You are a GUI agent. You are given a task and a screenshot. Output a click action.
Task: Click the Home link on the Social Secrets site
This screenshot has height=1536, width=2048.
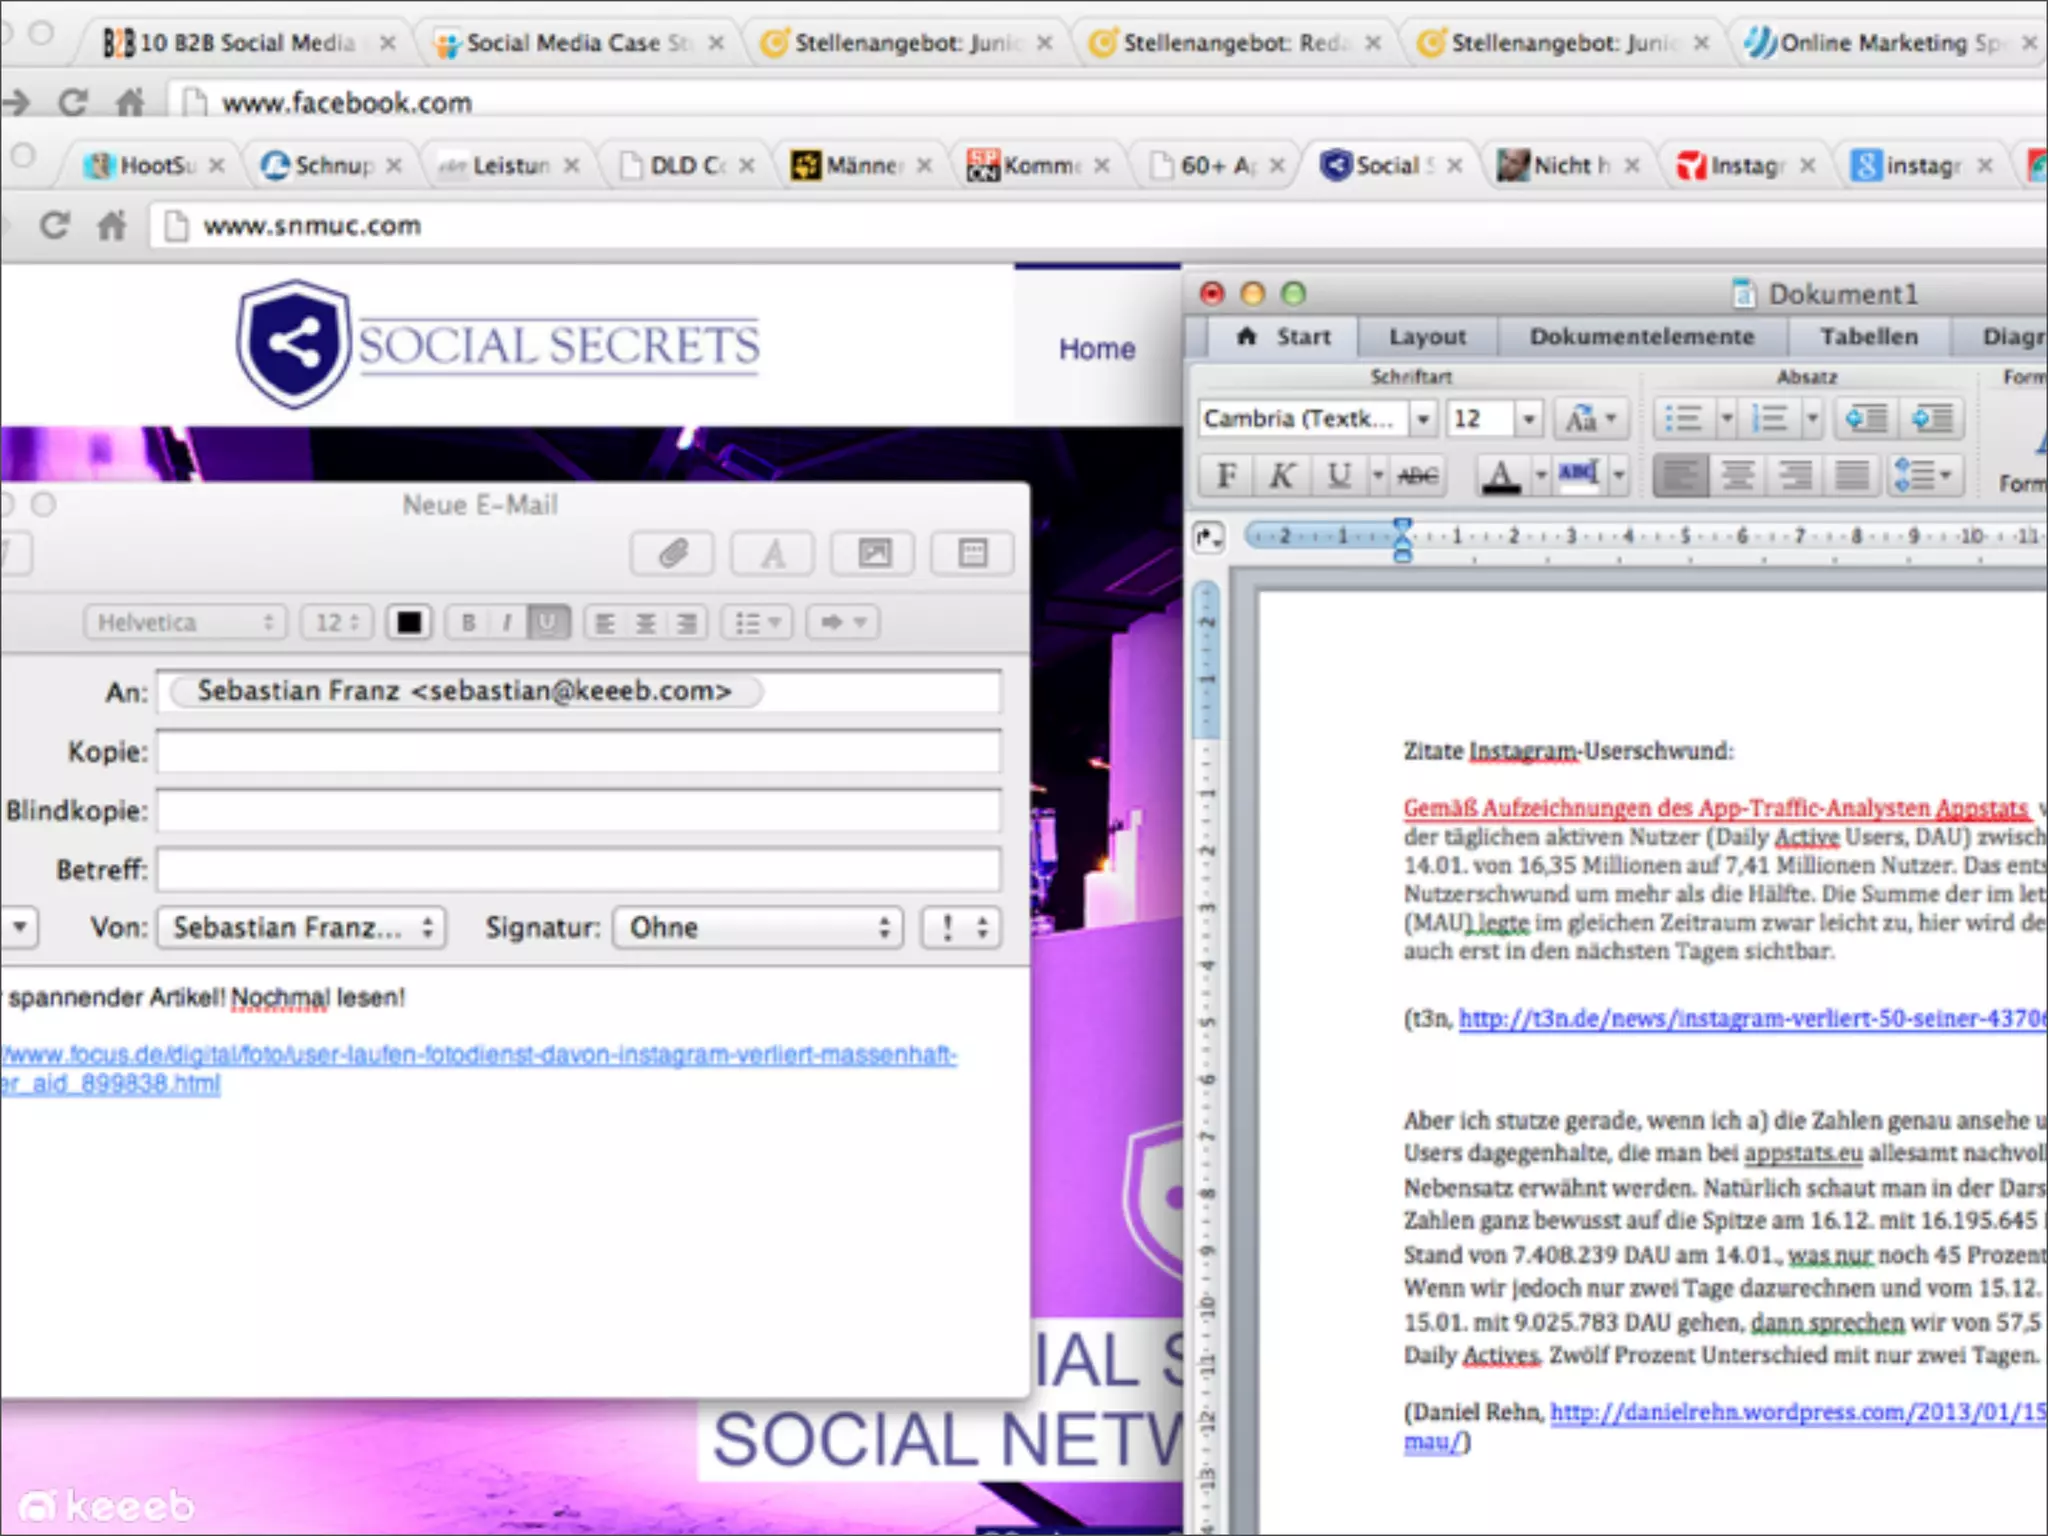click(x=1097, y=349)
